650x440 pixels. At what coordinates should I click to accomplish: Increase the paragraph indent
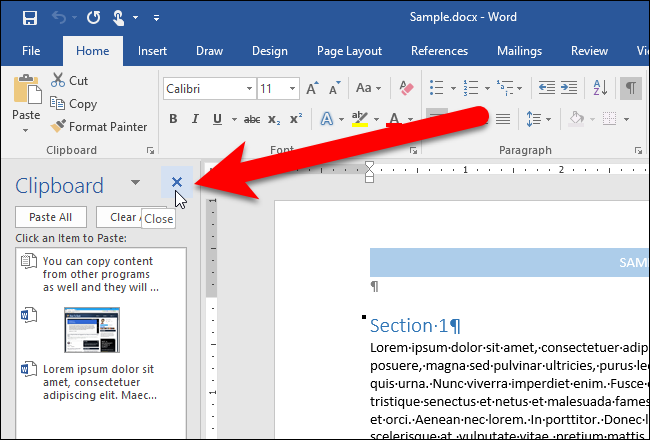(569, 88)
